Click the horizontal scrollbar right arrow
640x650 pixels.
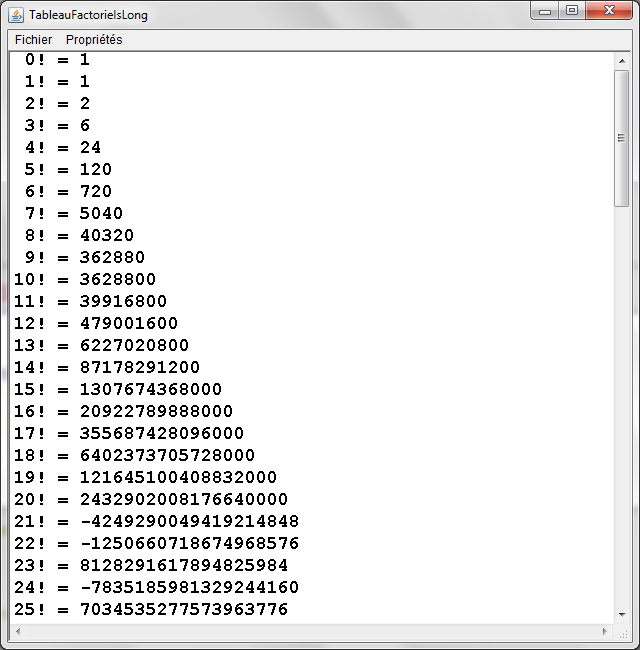[x=605, y=632]
